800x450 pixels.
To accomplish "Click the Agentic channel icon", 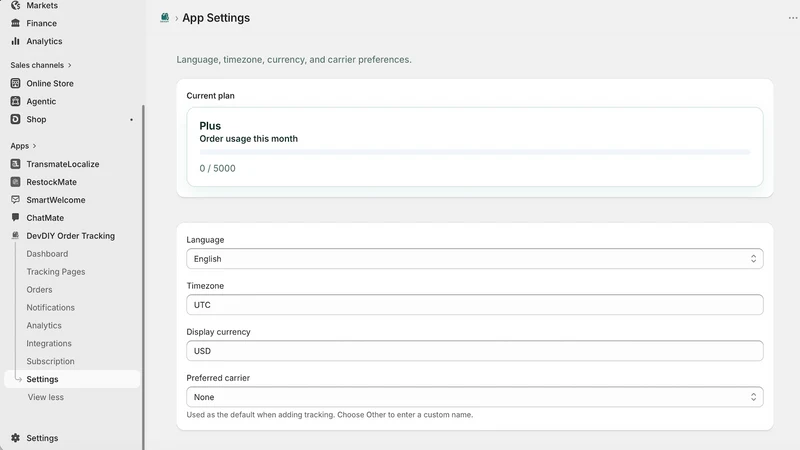I will coord(15,101).
